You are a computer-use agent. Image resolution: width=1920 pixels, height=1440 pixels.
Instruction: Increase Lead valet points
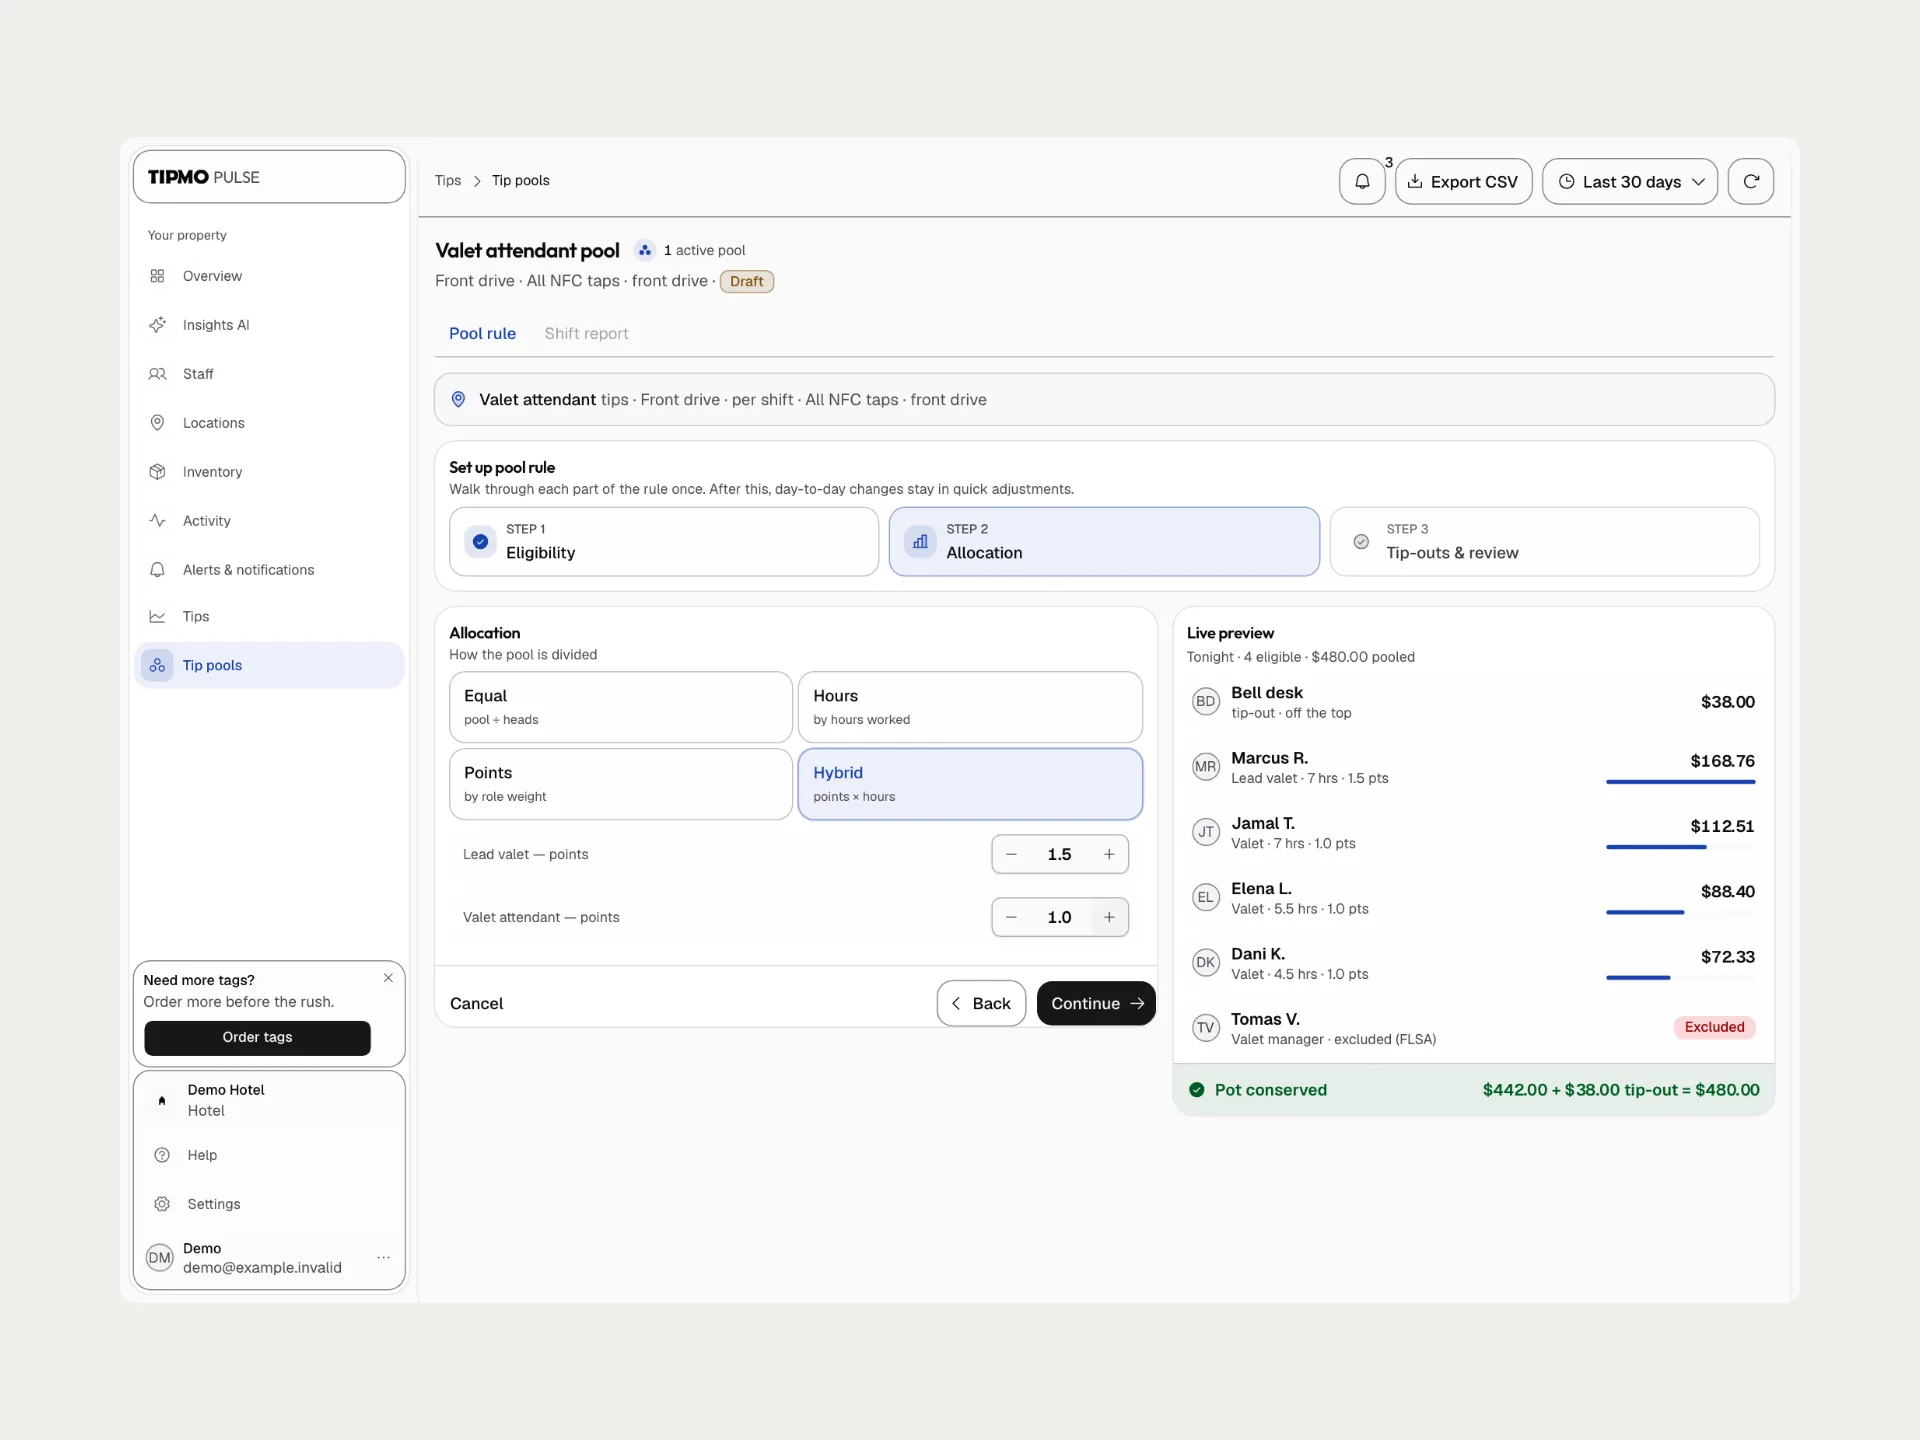1109,855
